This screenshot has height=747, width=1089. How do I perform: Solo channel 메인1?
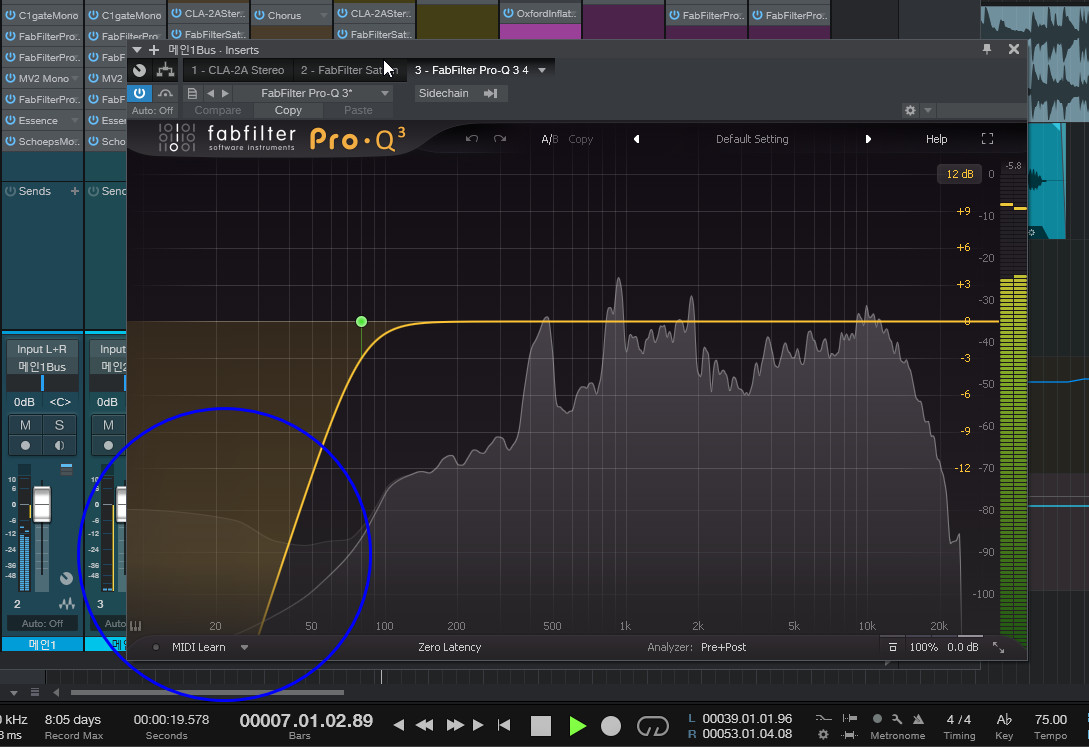(x=59, y=425)
